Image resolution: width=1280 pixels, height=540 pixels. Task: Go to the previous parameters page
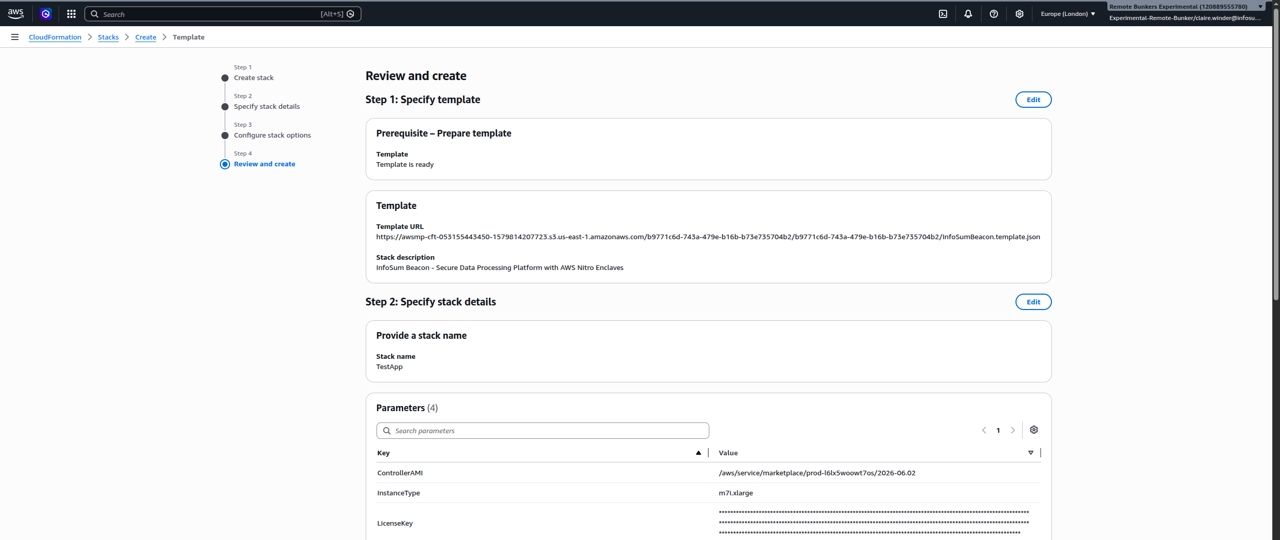[x=984, y=431]
